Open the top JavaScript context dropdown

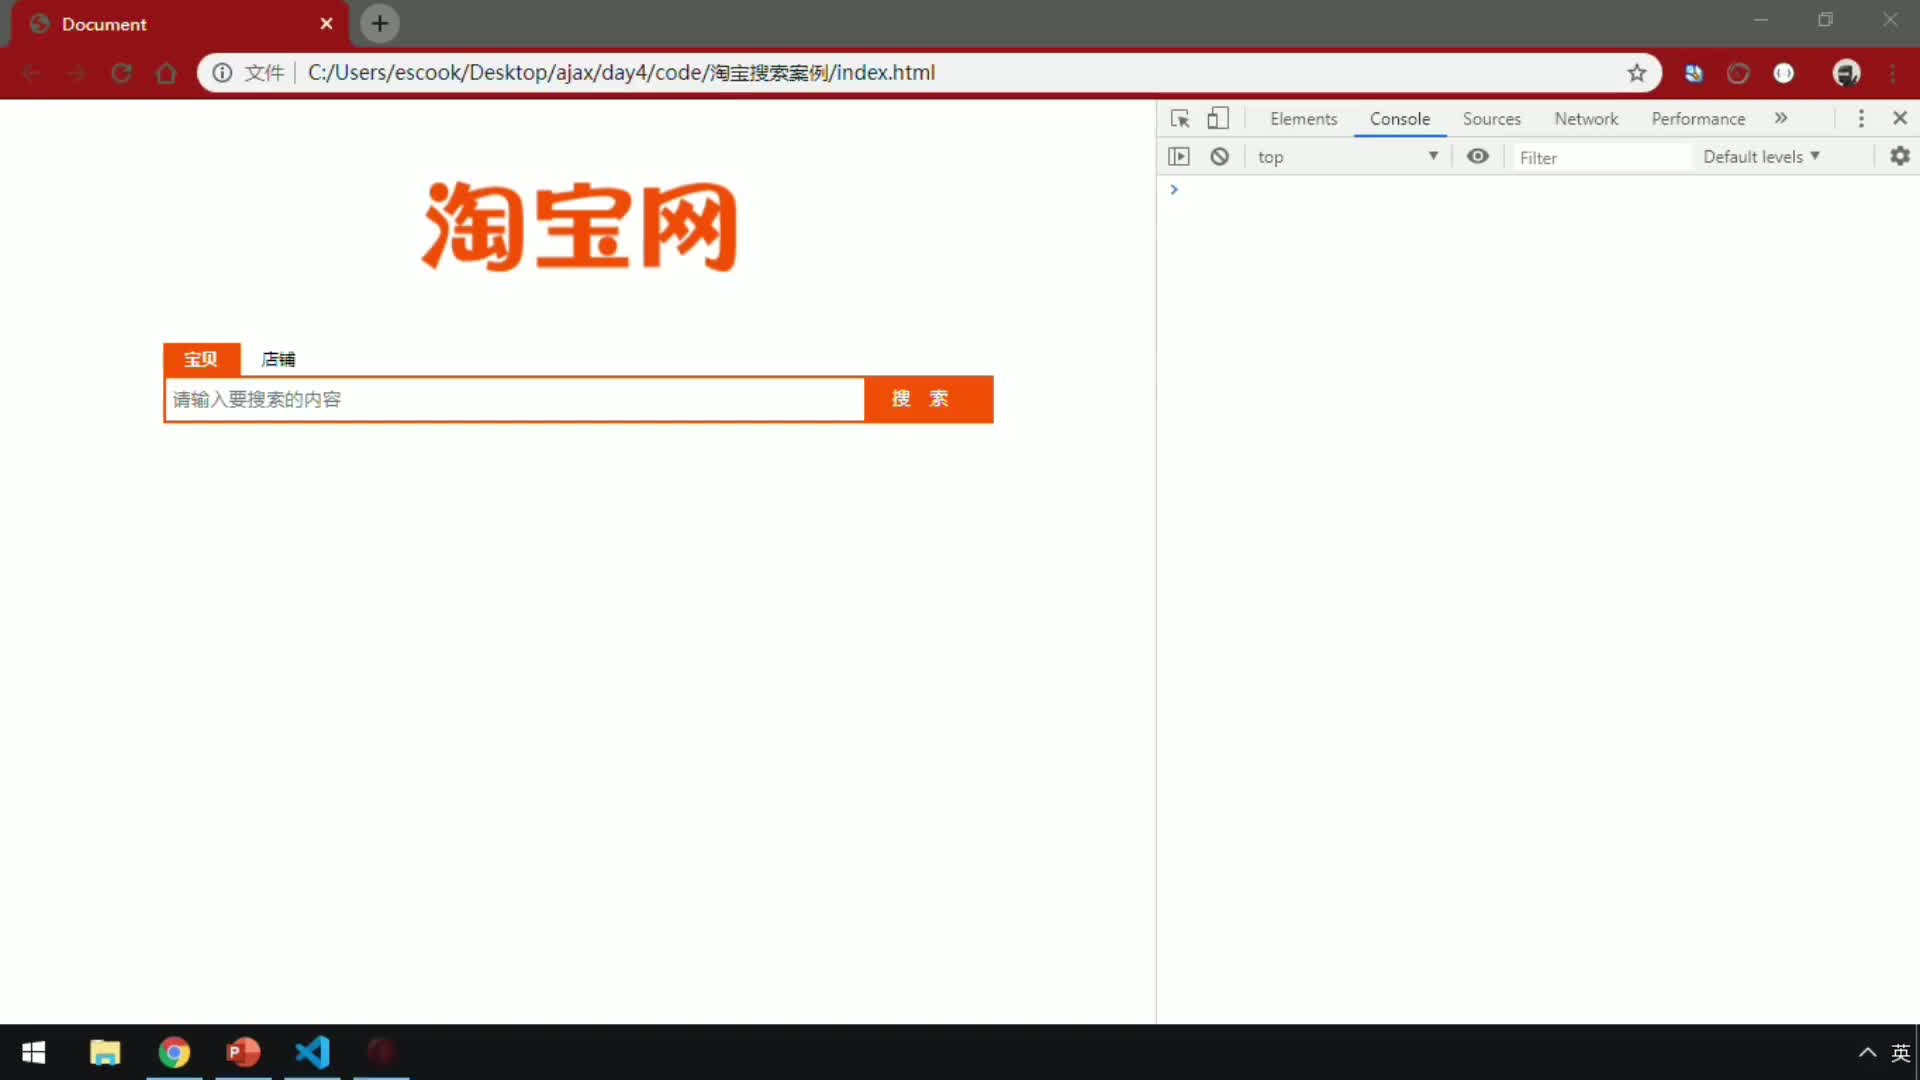click(x=1347, y=157)
